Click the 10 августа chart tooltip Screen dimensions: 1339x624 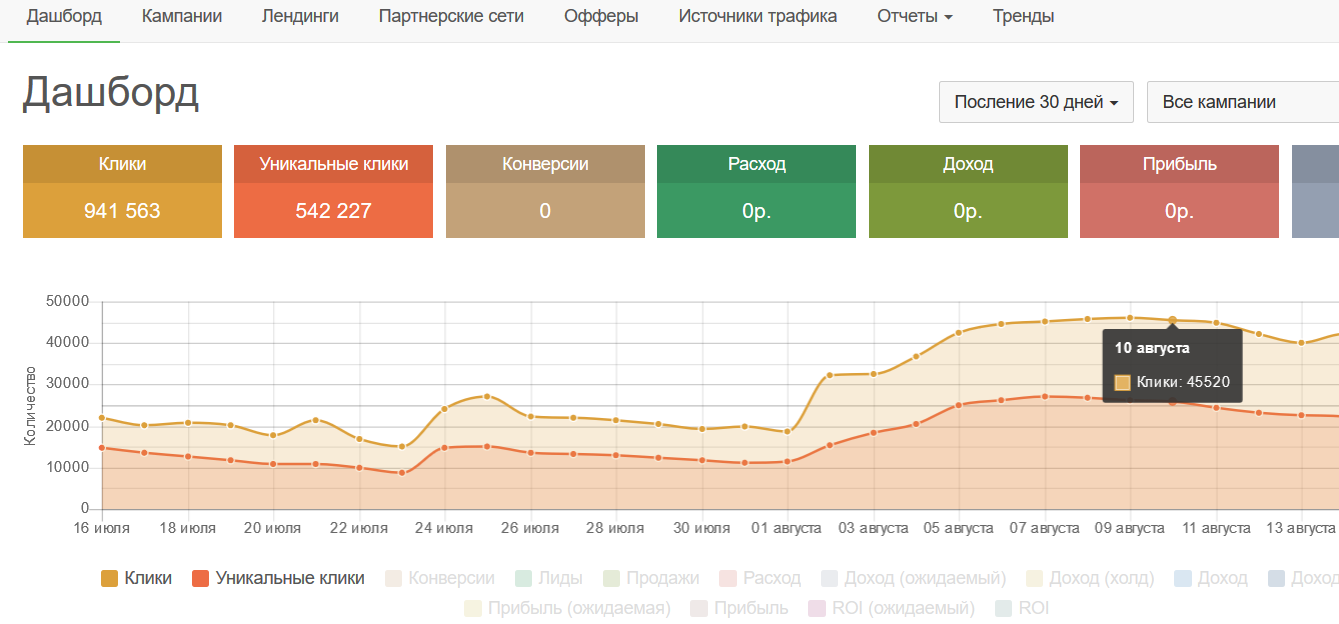[x=1172, y=366]
